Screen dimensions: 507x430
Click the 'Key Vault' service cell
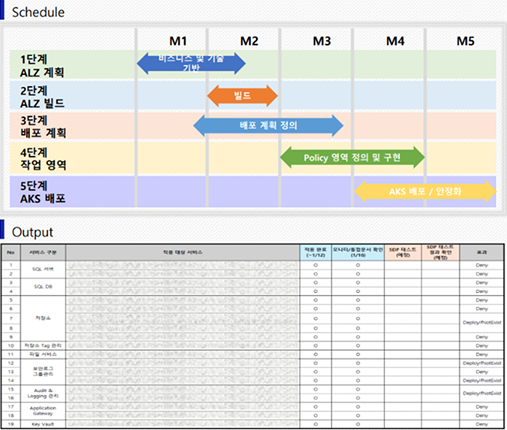pyautogui.click(x=43, y=424)
